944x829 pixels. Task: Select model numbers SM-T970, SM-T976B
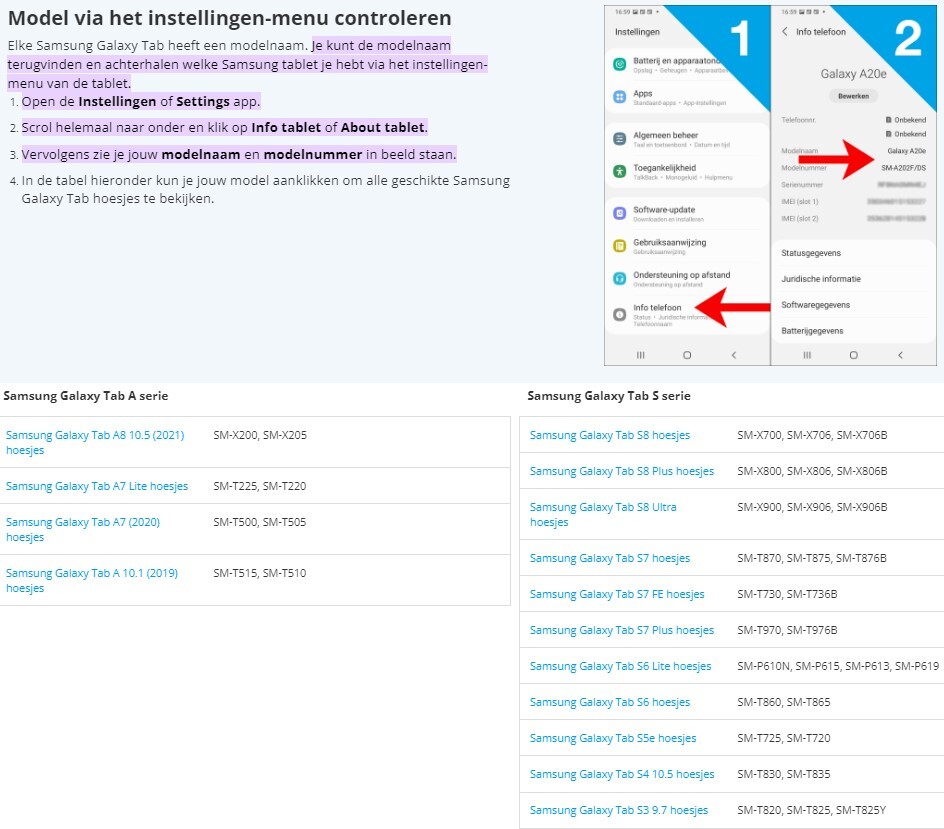point(787,630)
